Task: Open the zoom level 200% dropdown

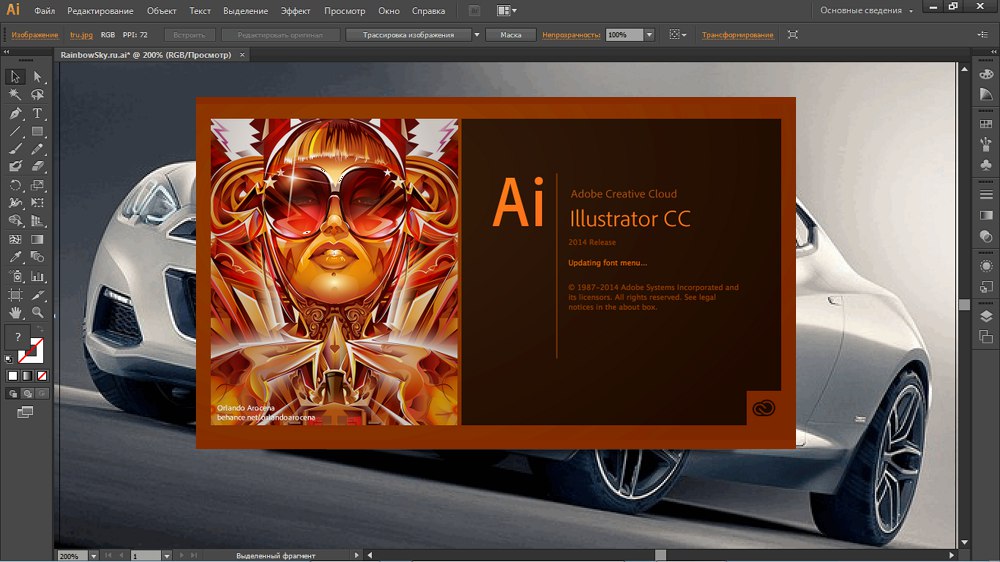Action: 93,556
